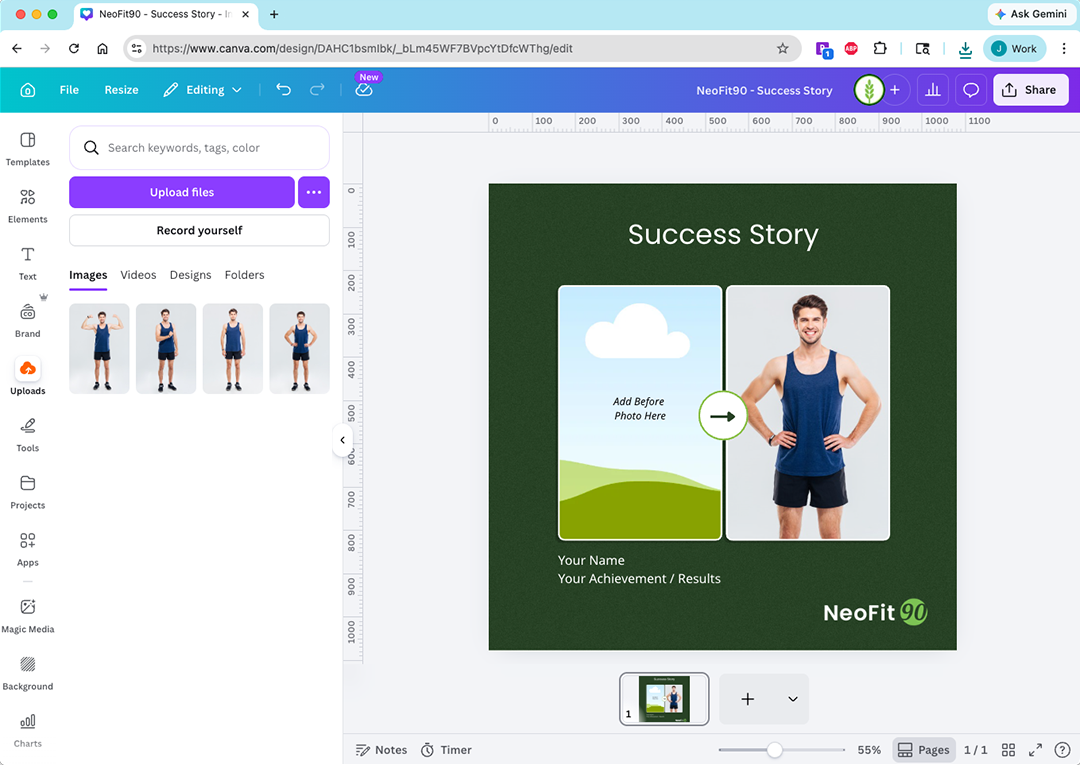
Task: Open the Magic Media app
Action: point(27,614)
